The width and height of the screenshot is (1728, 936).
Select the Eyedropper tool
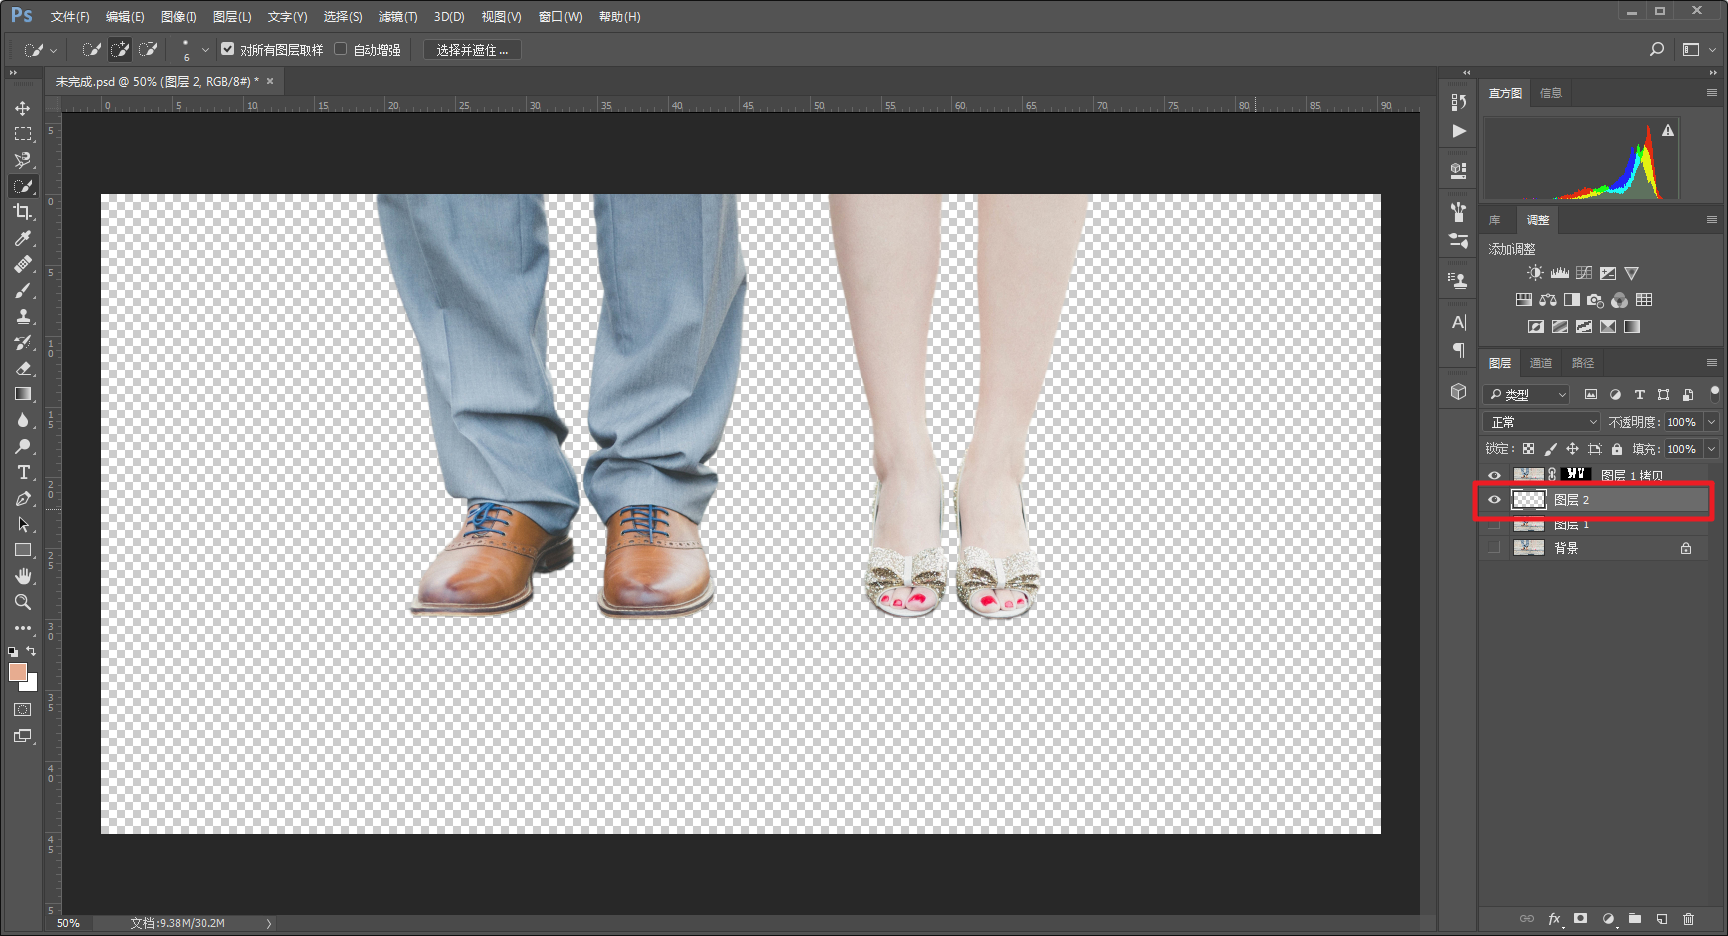pos(23,238)
